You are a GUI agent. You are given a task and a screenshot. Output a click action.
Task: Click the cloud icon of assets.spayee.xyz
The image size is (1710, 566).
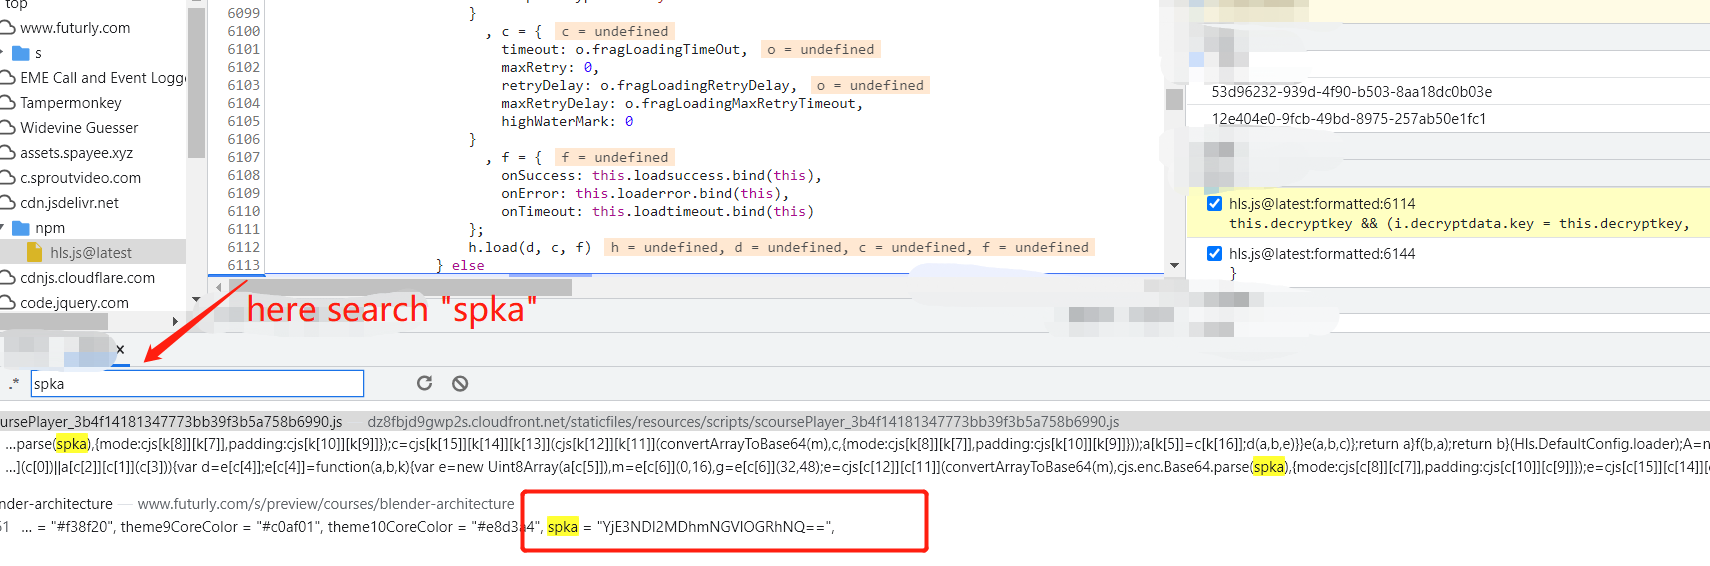pyautogui.click(x=7, y=153)
